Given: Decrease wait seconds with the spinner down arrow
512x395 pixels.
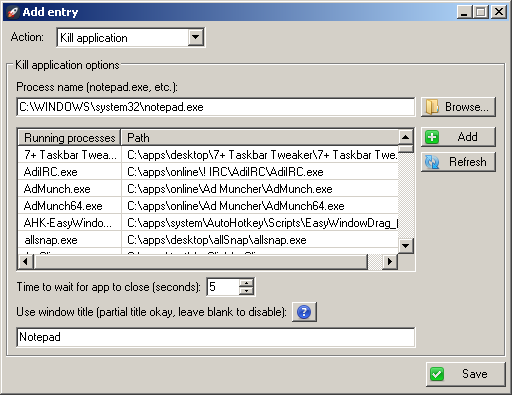Looking at the screenshot, I should (x=246, y=291).
